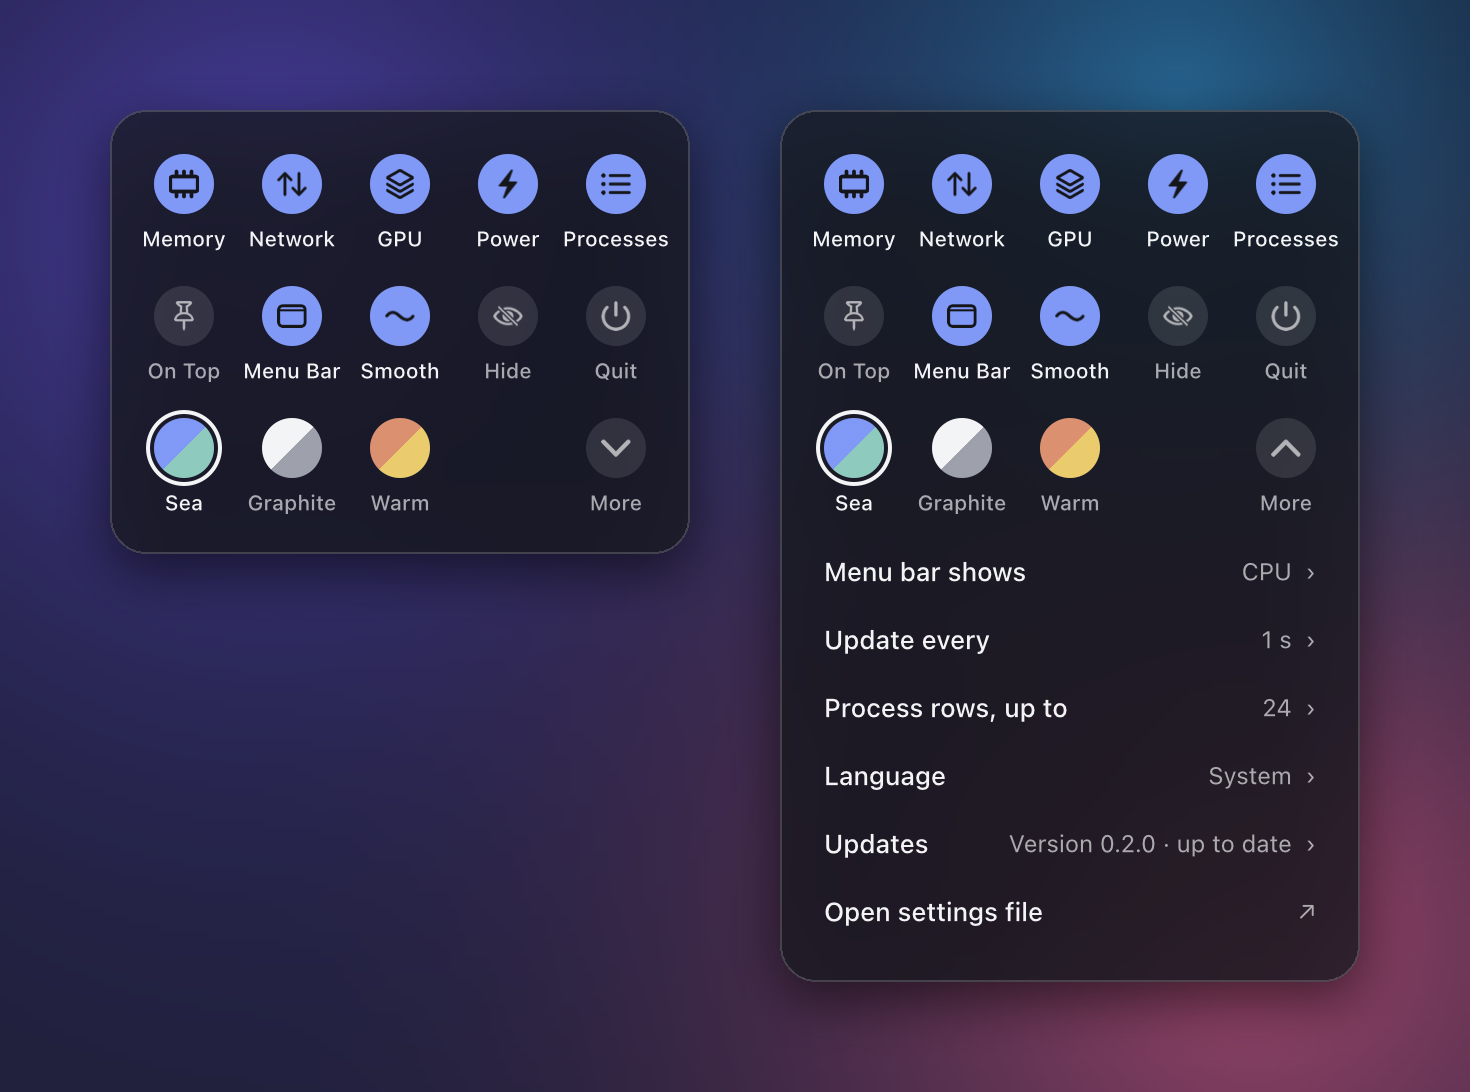Expand More options in the collapsed left panel
The height and width of the screenshot is (1092, 1470).
616,448
